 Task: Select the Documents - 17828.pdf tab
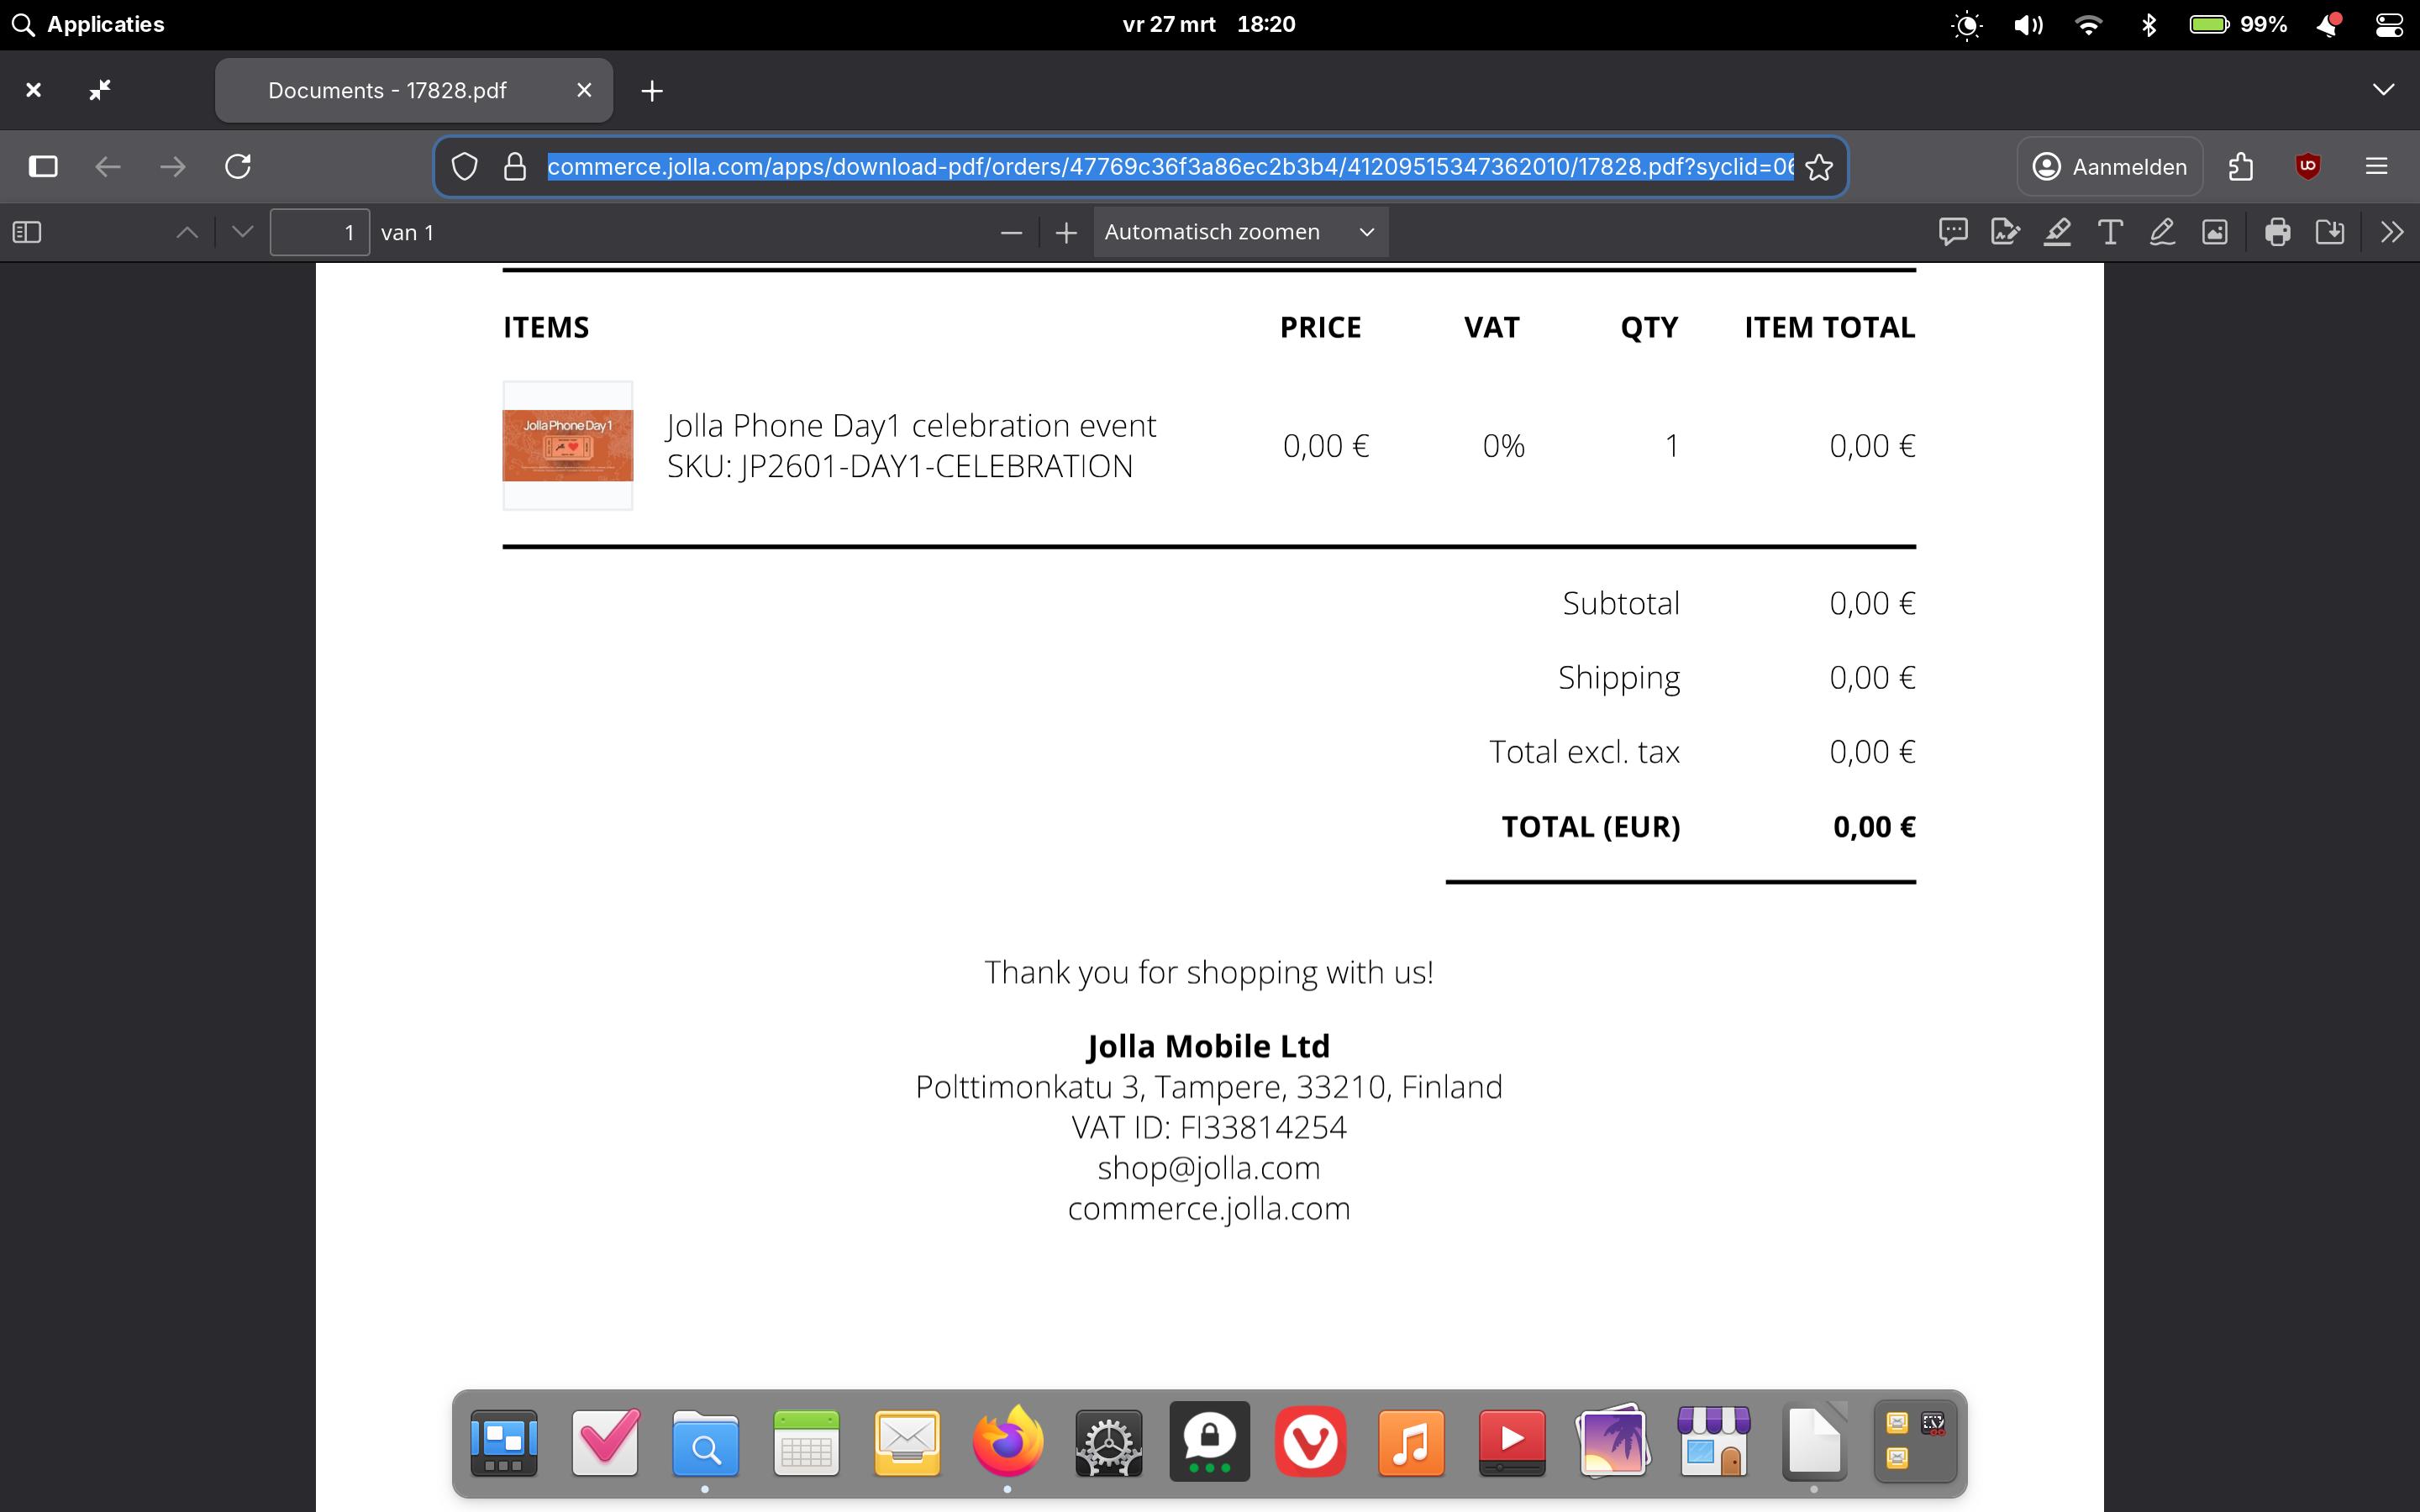tap(388, 90)
